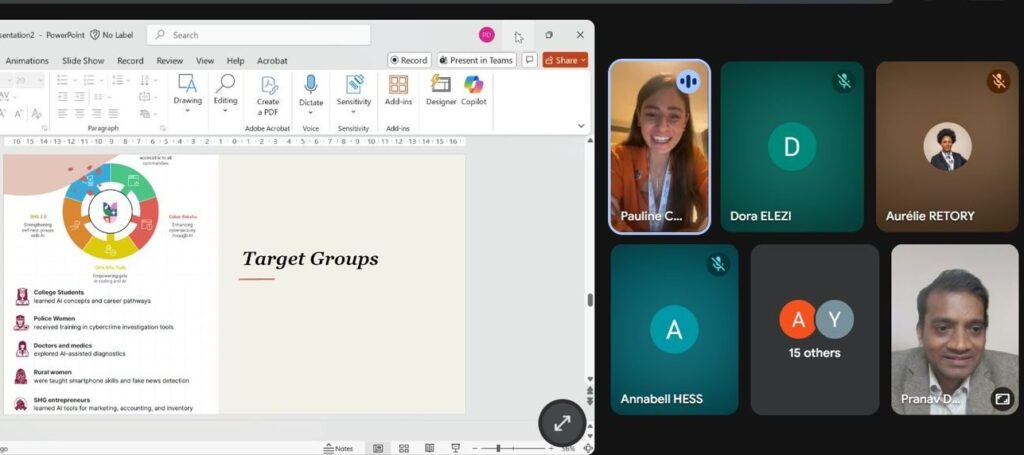Click the round expand shared-screen button

coord(562,423)
